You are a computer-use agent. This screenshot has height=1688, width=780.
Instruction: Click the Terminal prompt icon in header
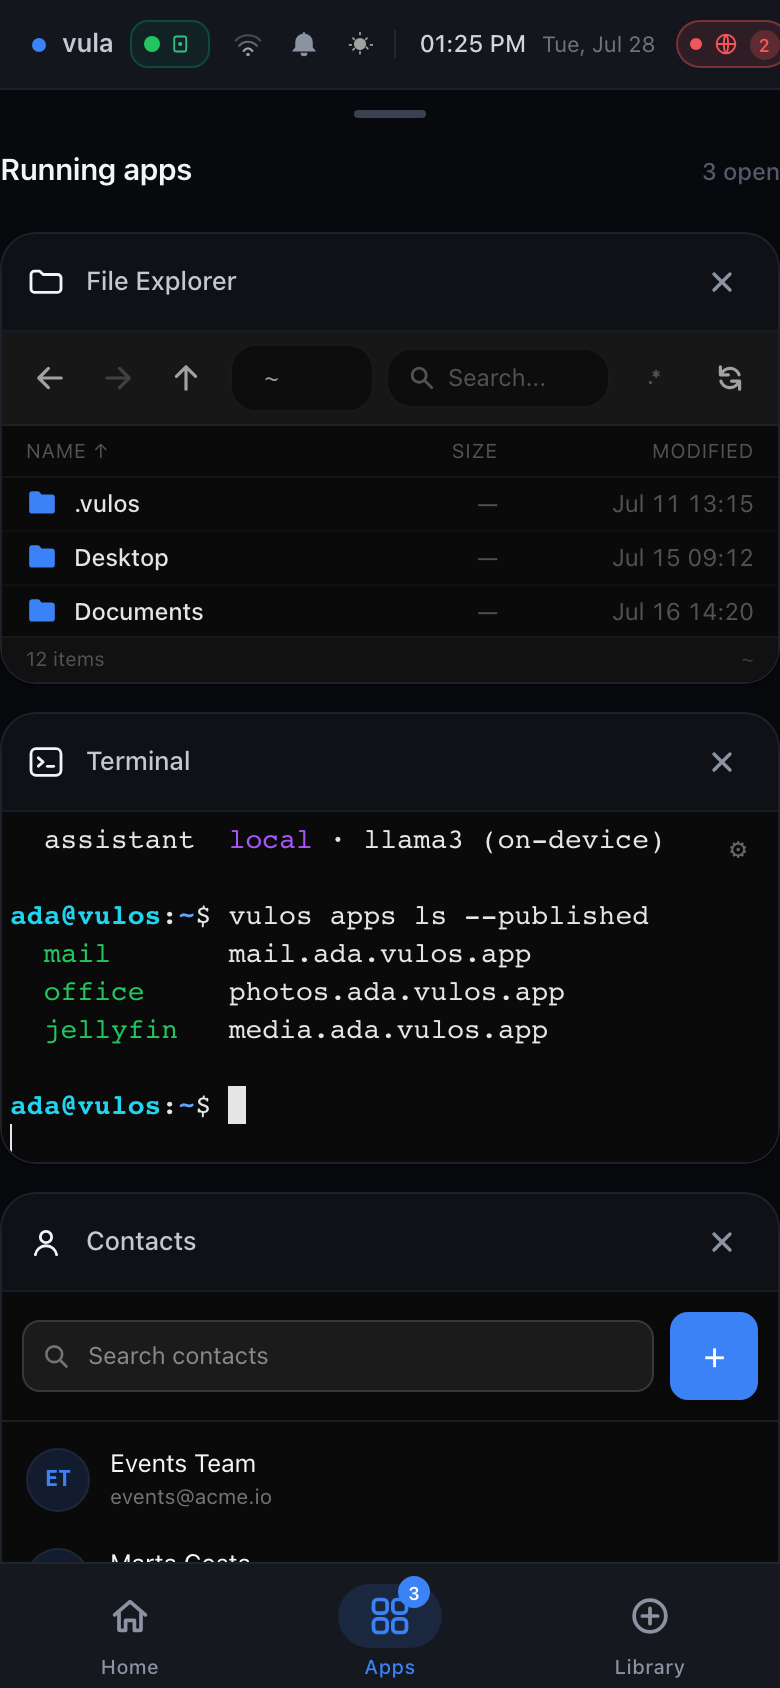click(x=46, y=762)
